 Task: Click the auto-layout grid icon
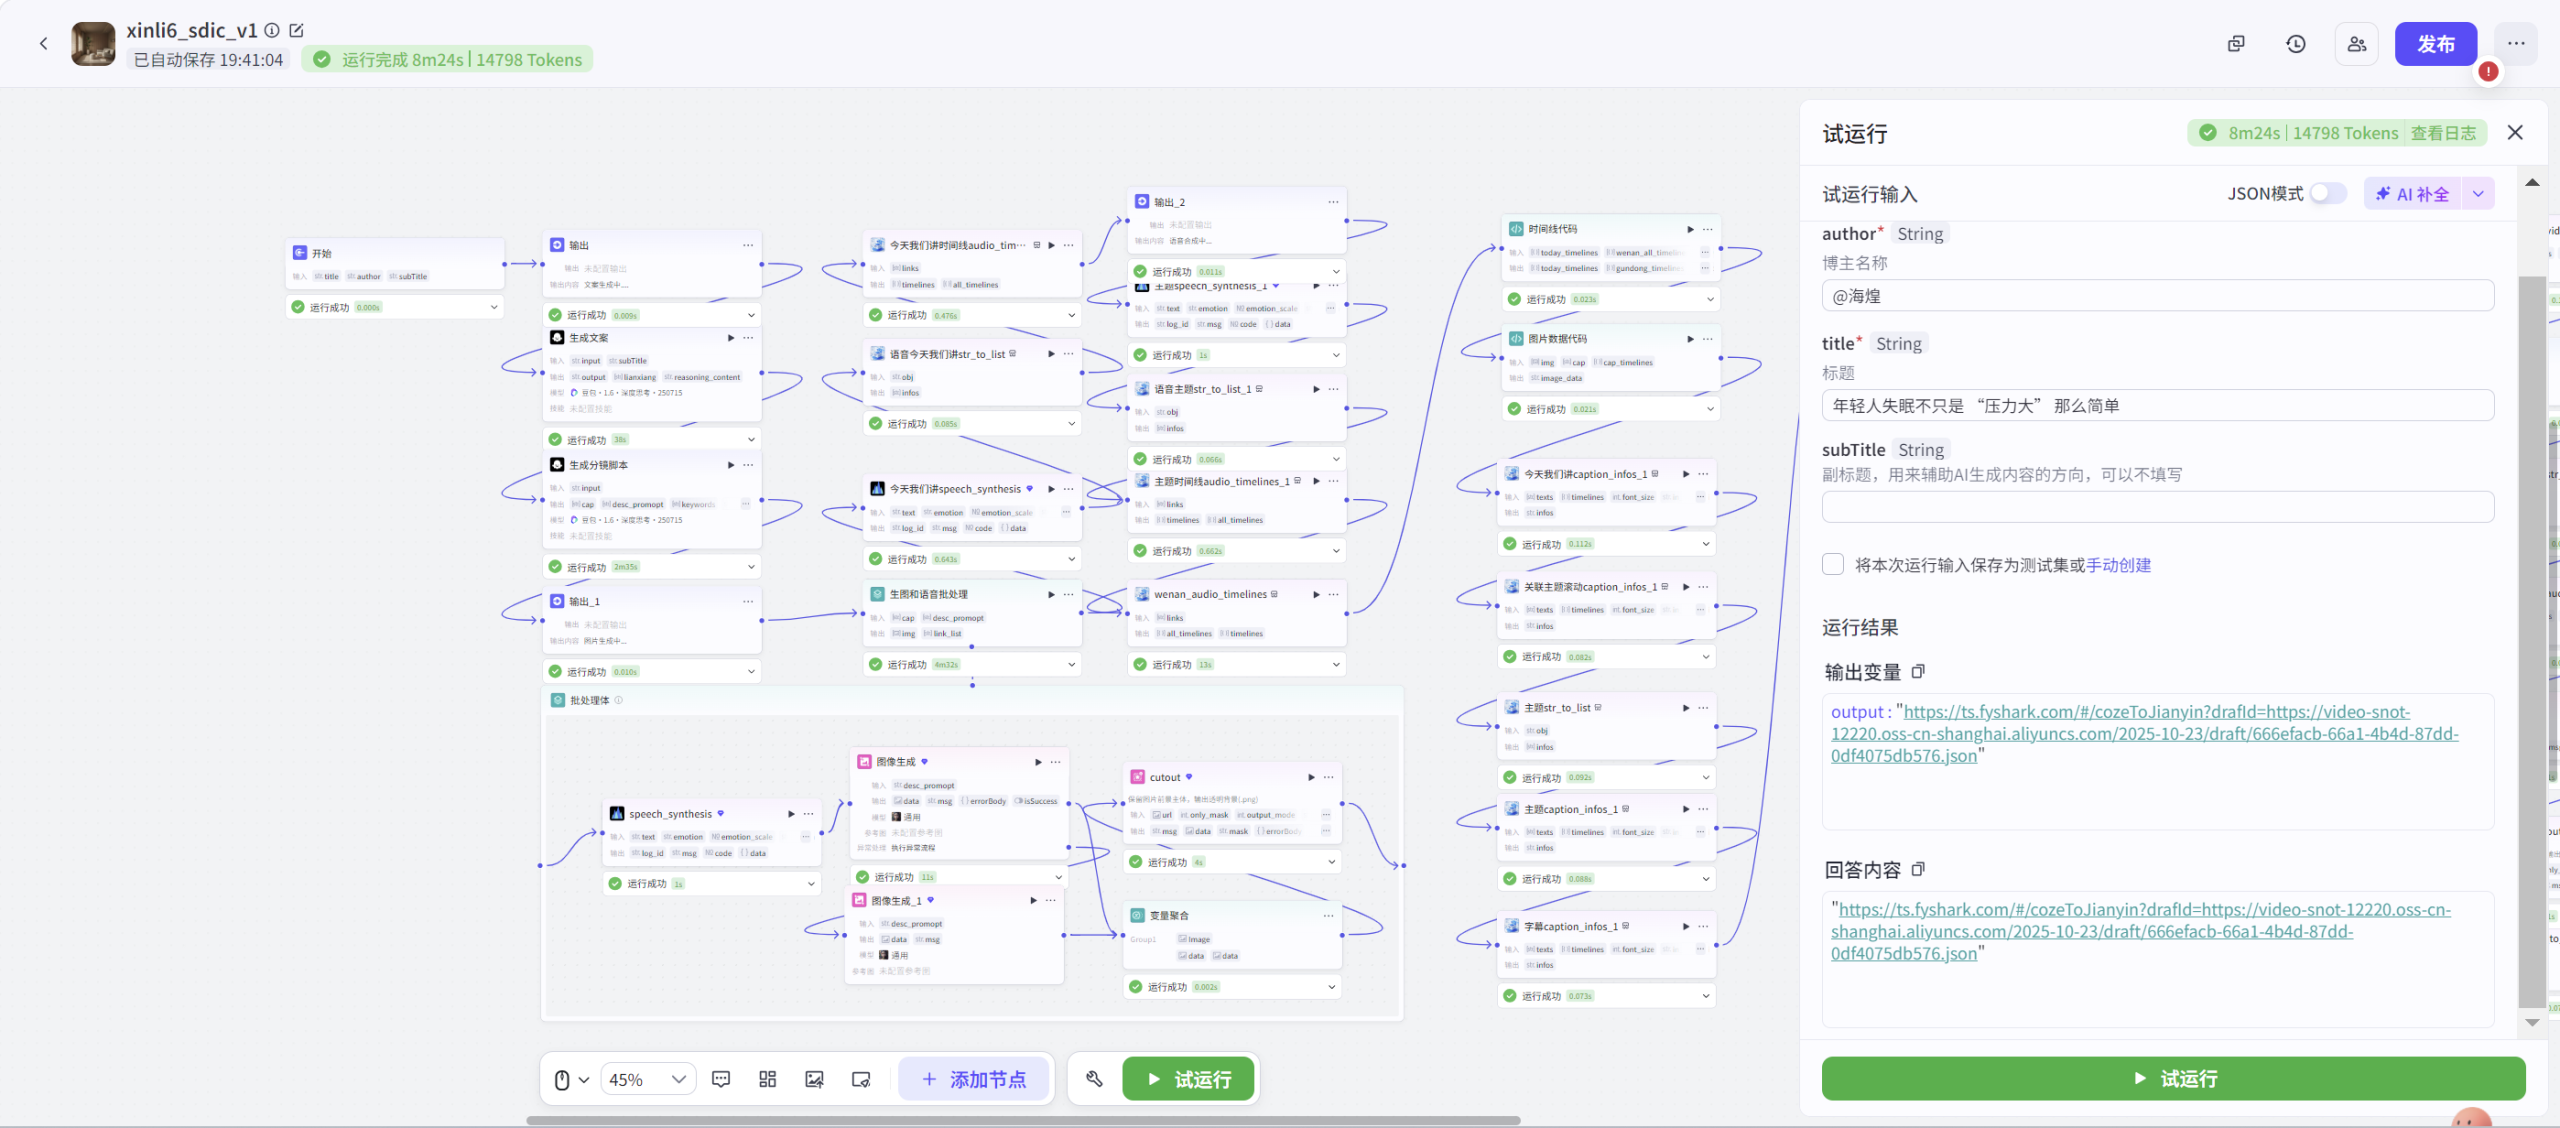point(767,1079)
